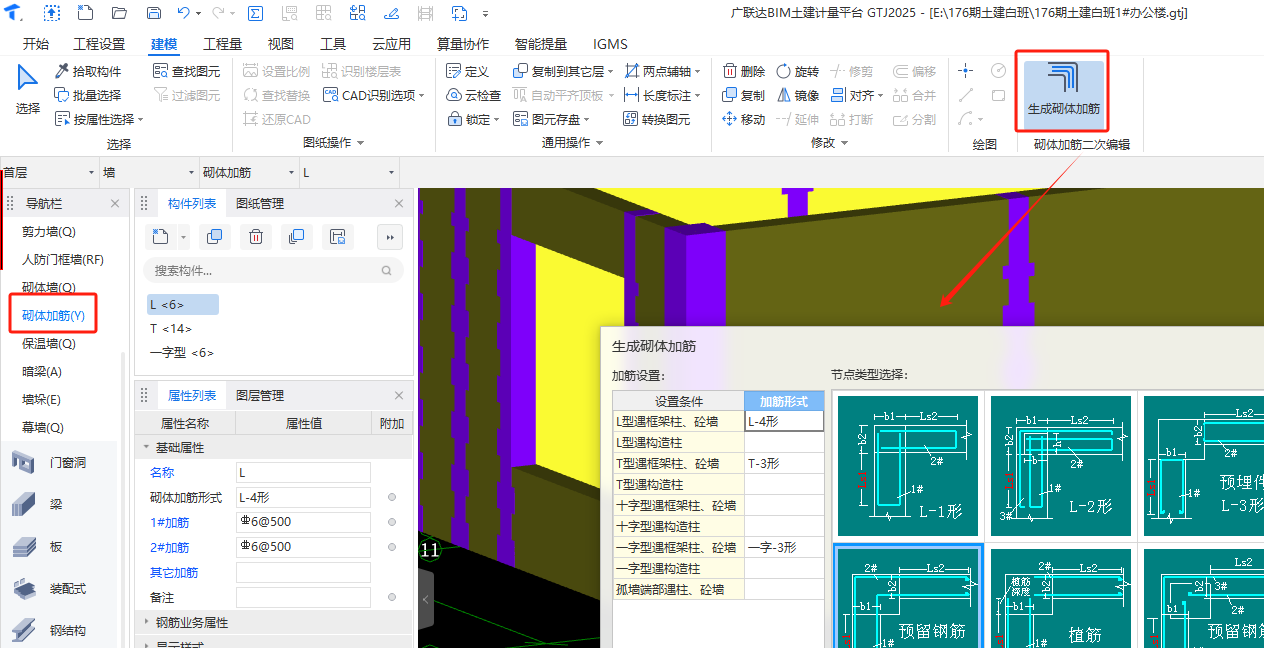Click the 删除 tool in 修改 group
The height and width of the screenshot is (648, 1264).
(744, 71)
